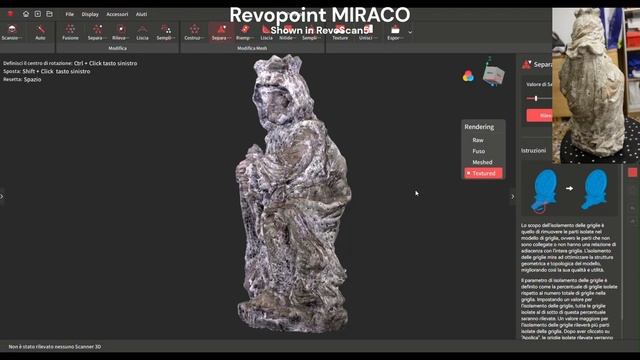Click the Separa panel header icon
This screenshot has width=640, height=360.
527,64
